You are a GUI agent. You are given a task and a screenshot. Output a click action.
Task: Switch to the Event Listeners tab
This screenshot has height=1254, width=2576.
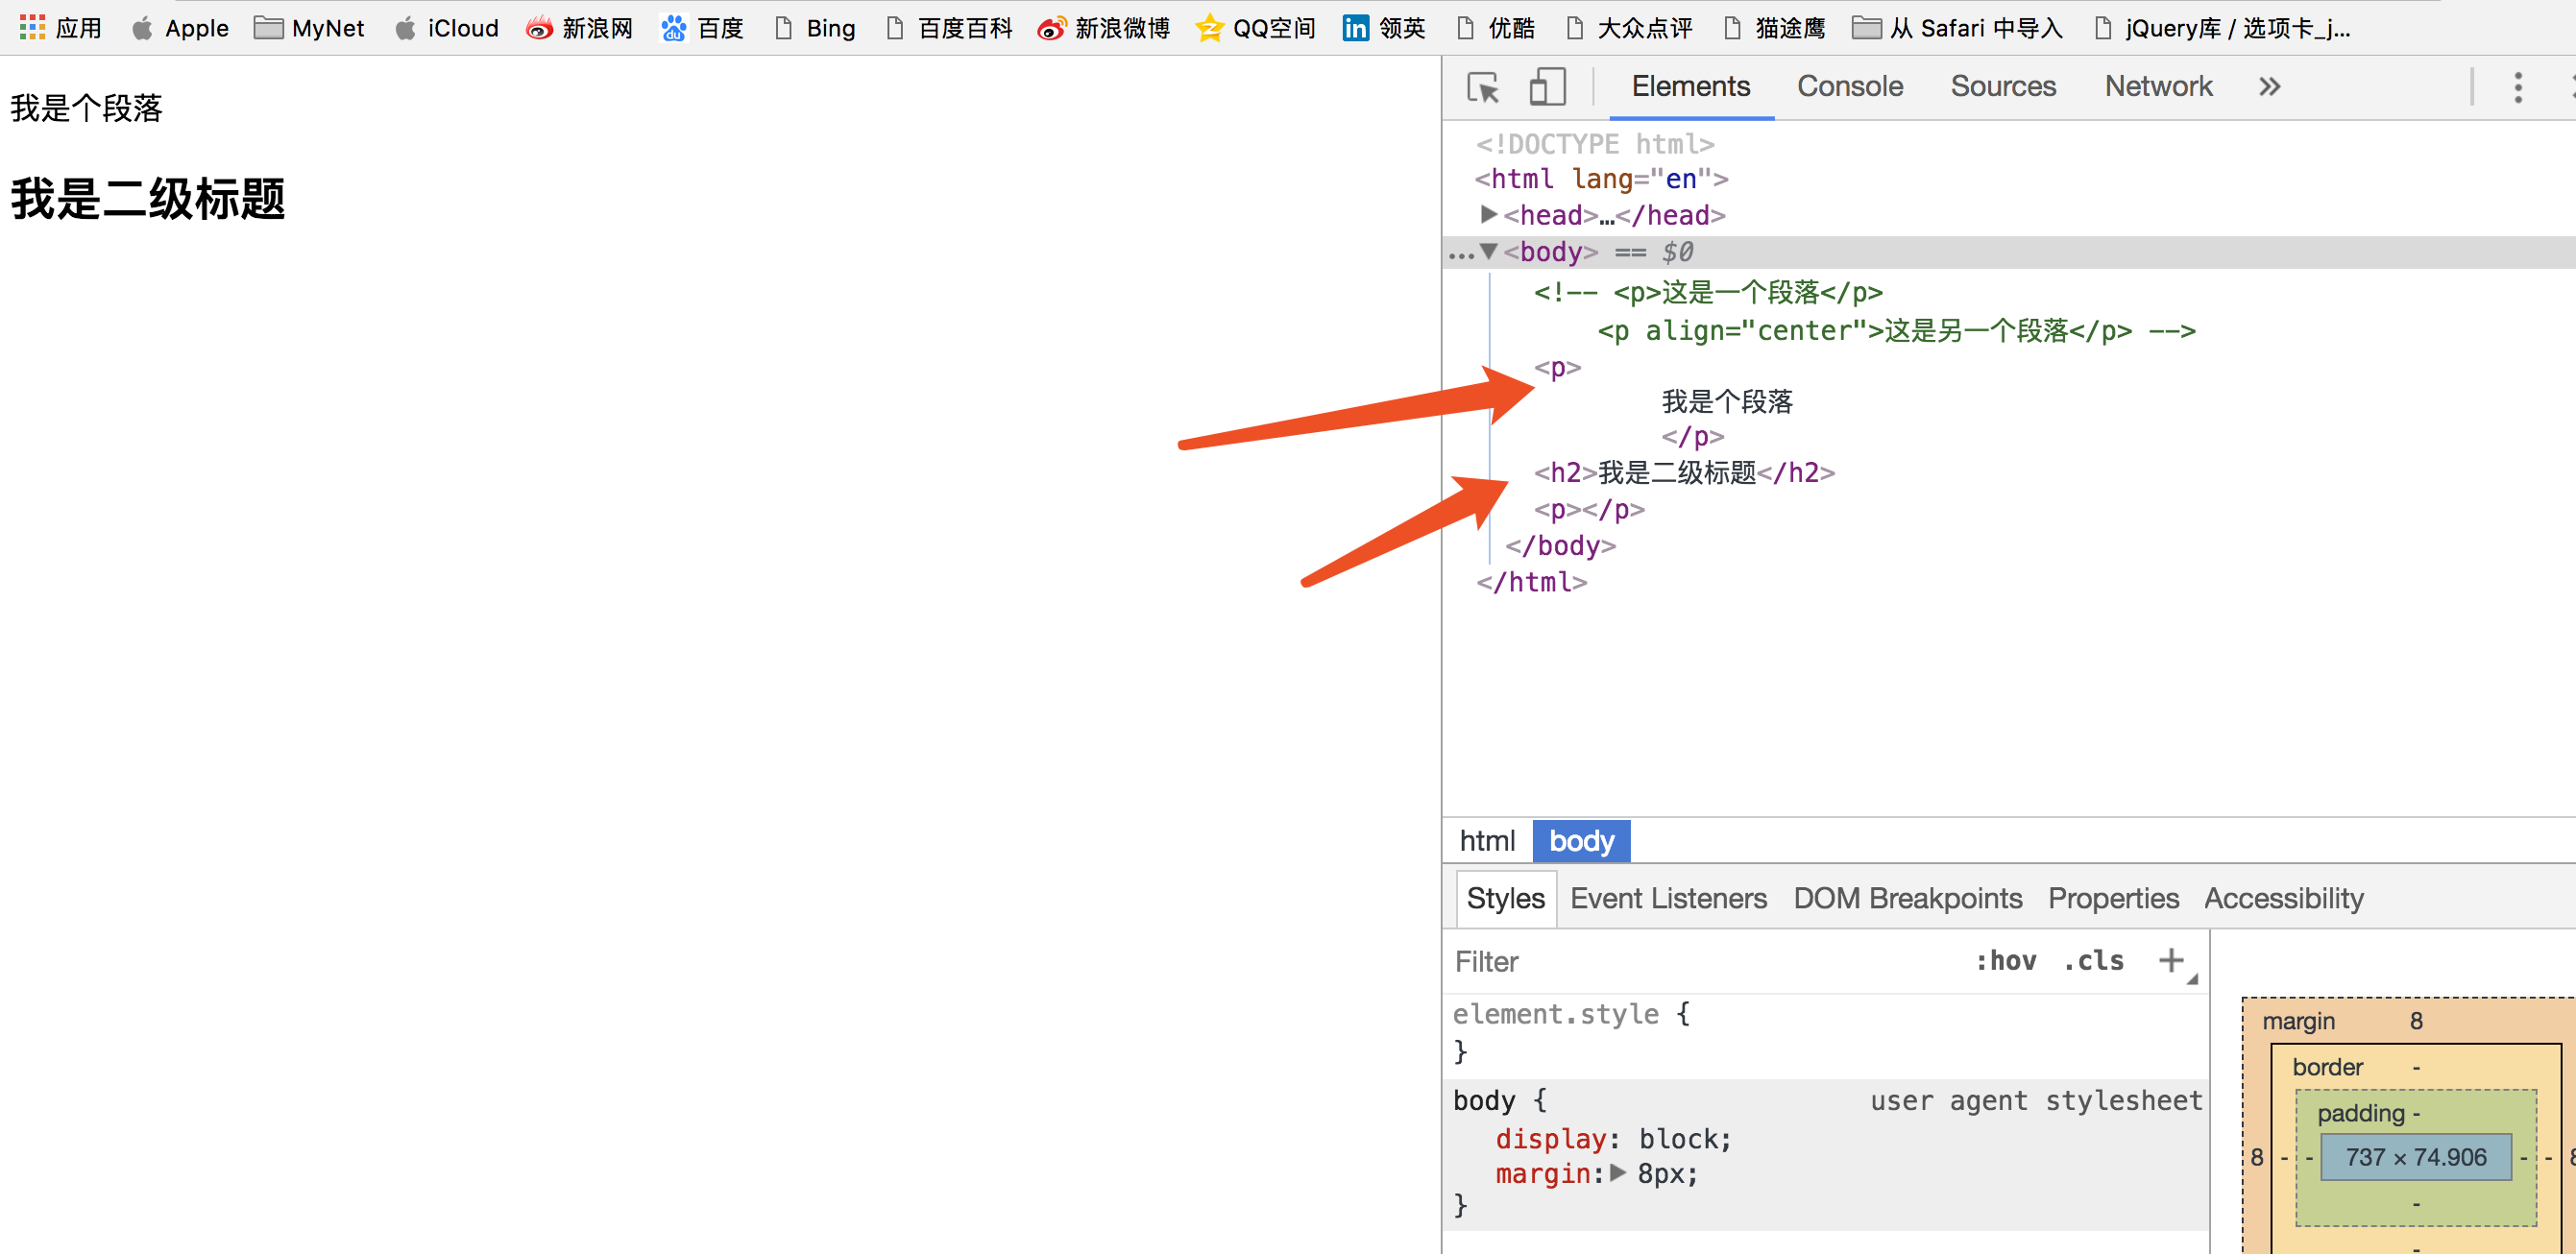tap(1667, 898)
